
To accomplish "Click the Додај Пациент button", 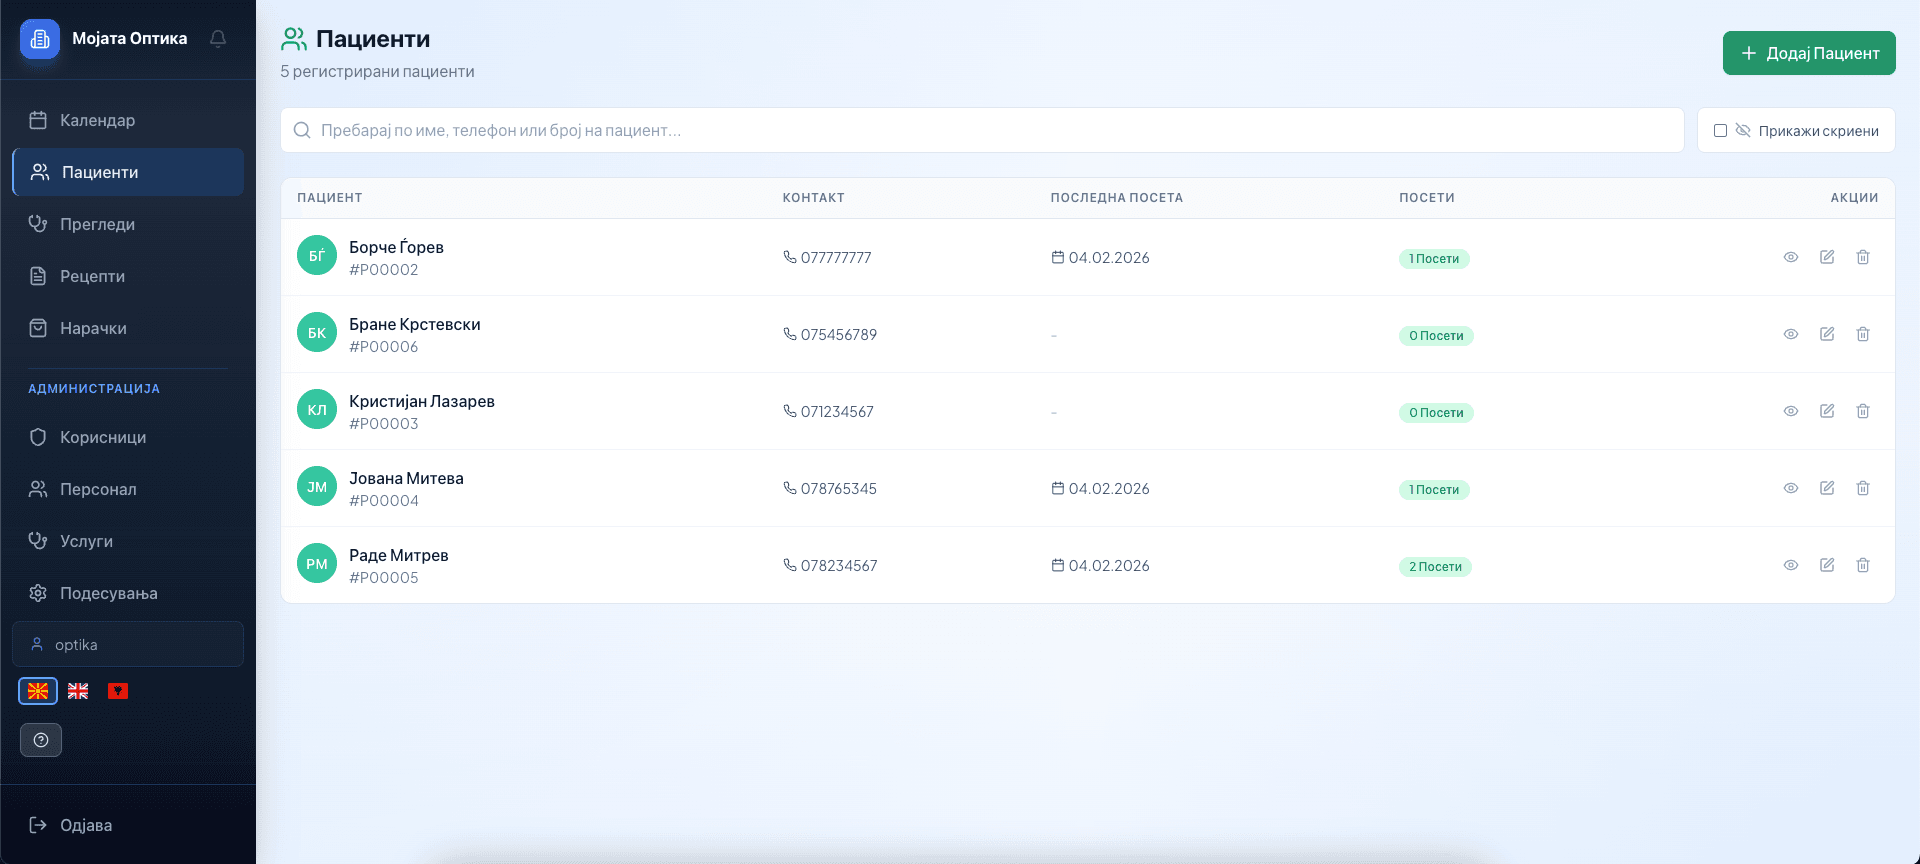I will point(1808,53).
